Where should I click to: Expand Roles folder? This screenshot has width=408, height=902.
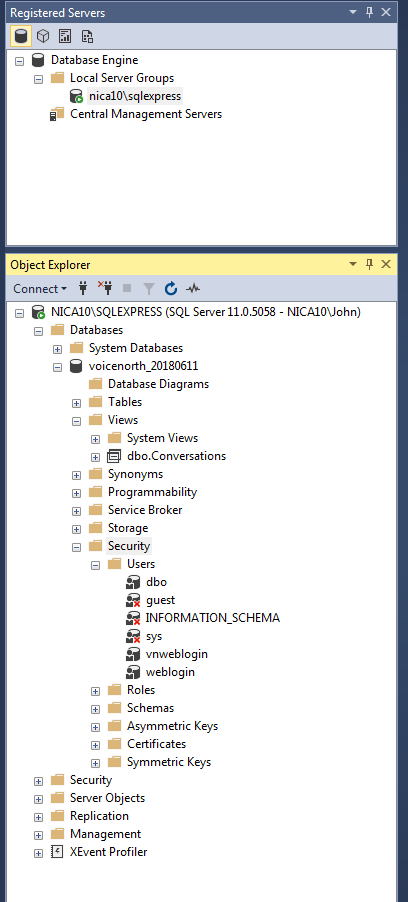coord(96,691)
